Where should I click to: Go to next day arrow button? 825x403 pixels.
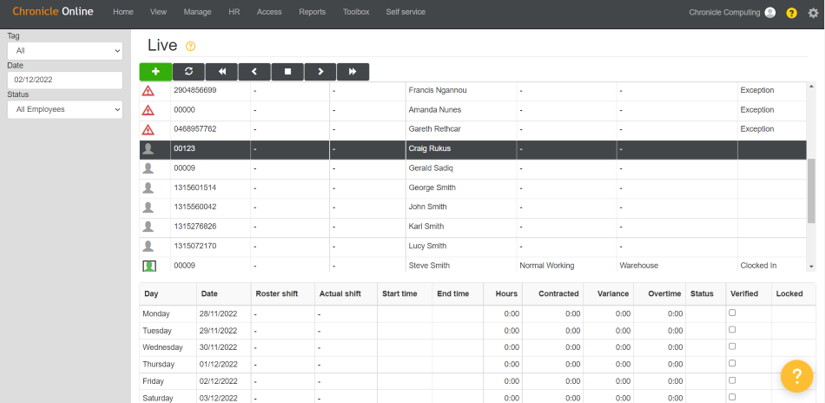320,72
